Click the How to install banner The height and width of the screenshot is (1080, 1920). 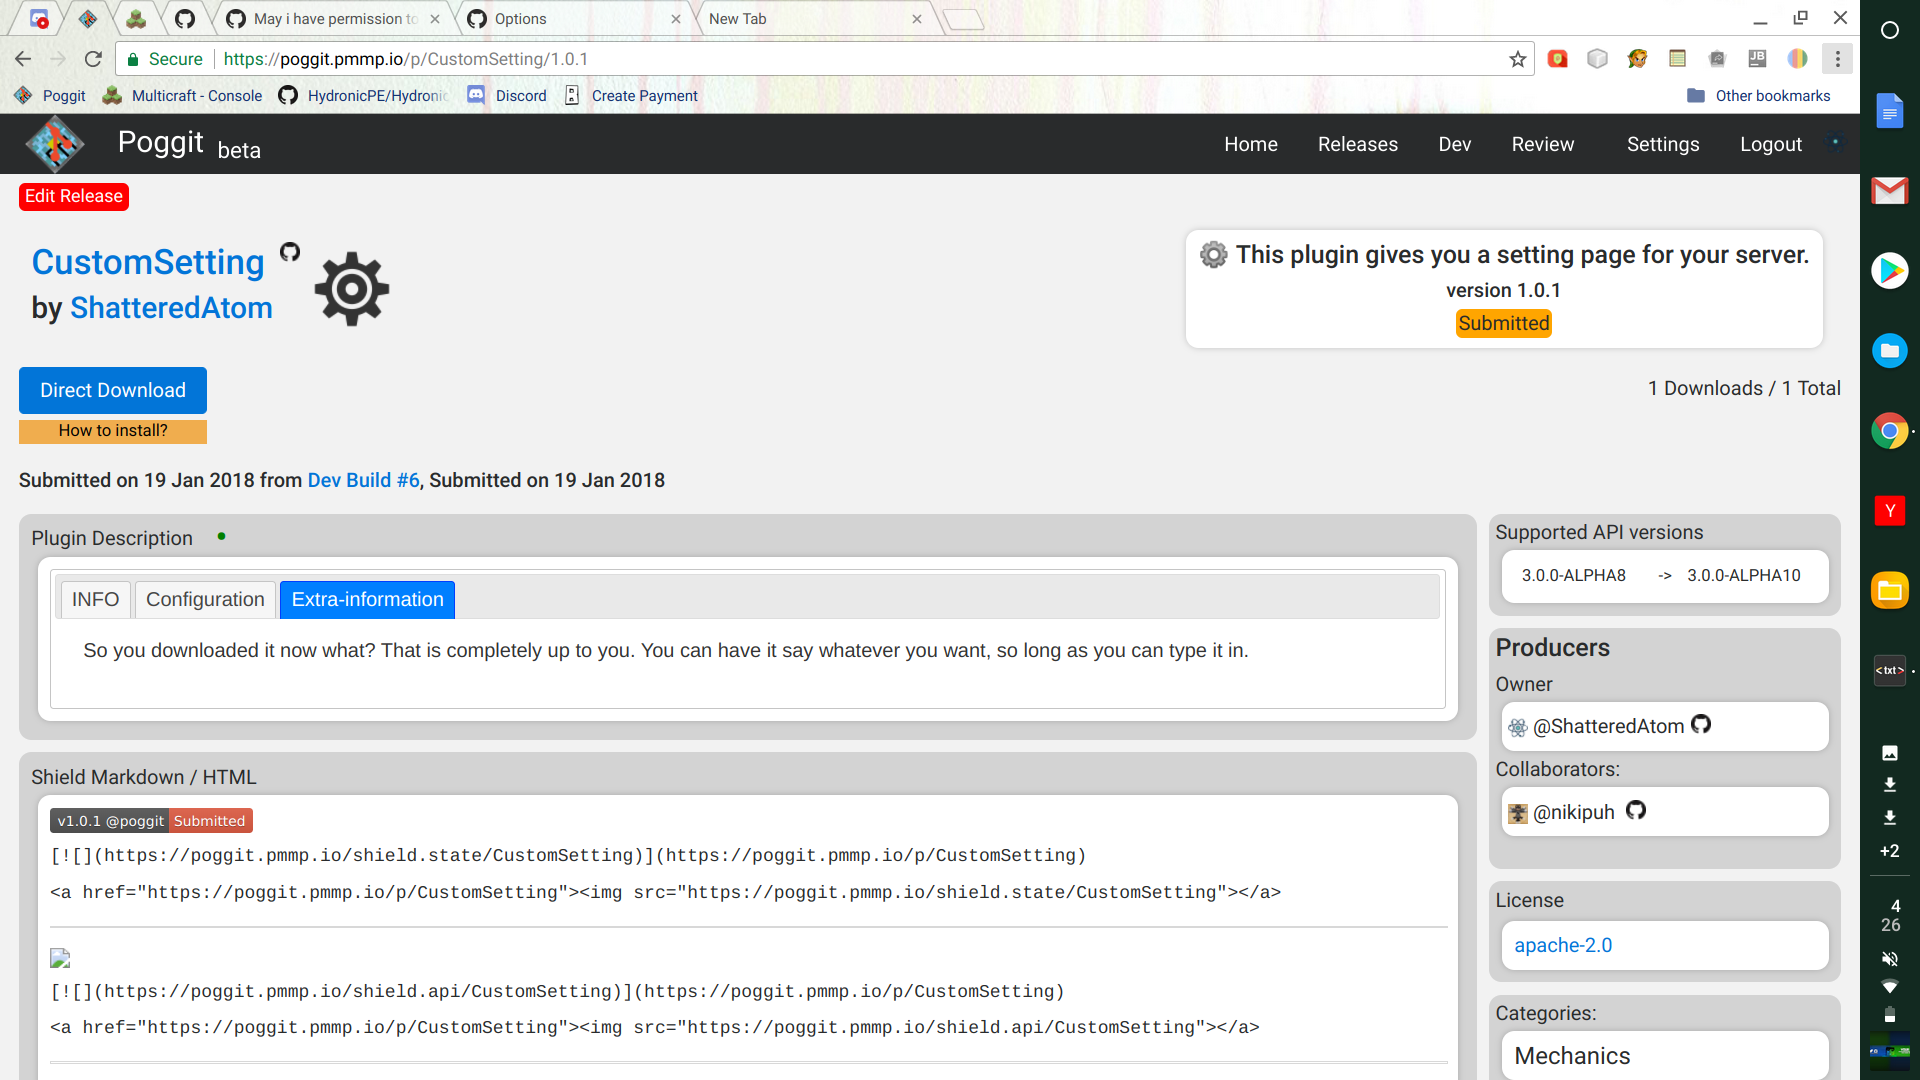[112, 430]
